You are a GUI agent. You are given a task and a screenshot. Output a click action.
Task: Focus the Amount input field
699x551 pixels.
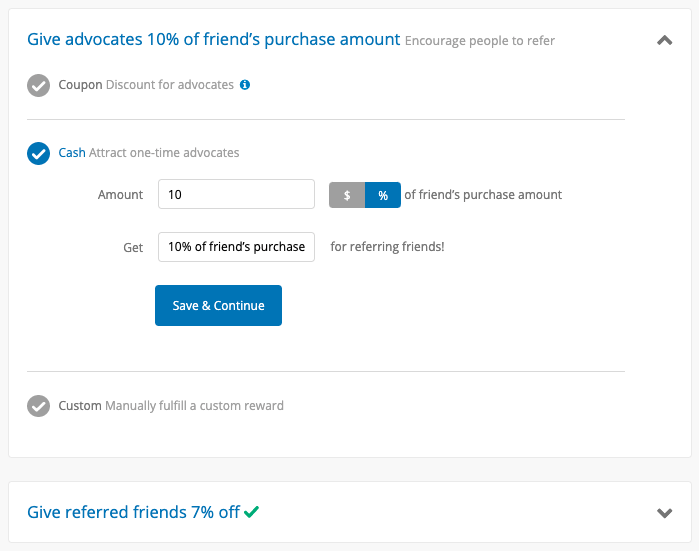[x=236, y=194]
